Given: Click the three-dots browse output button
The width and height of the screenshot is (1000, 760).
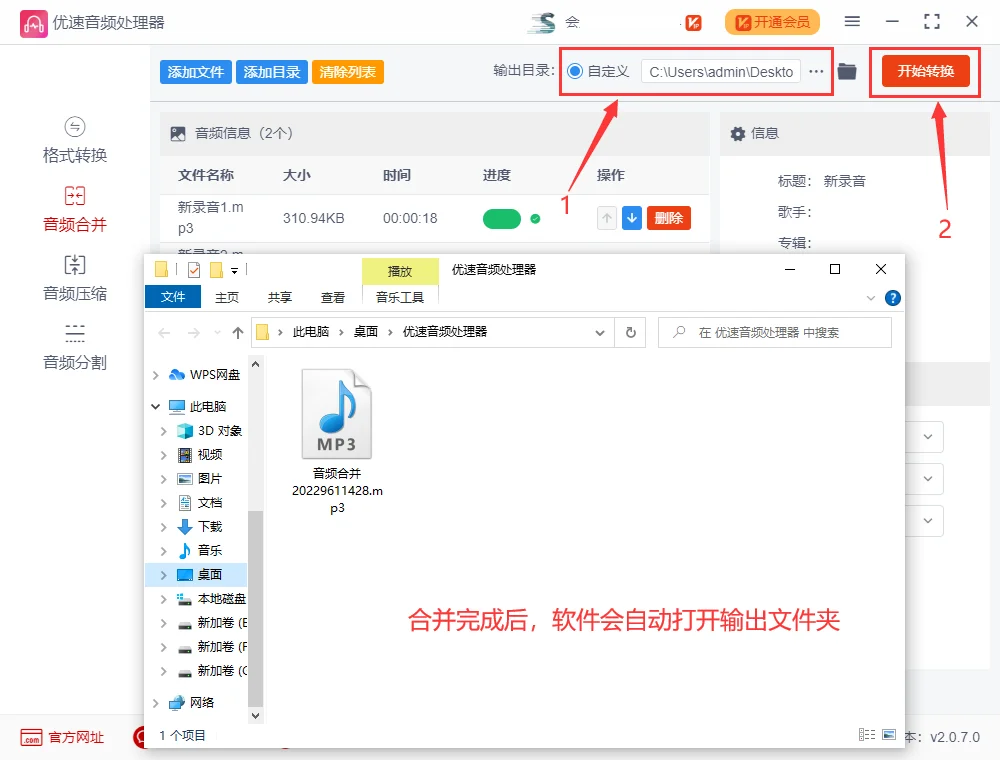Looking at the screenshot, I should pos(816,71).
